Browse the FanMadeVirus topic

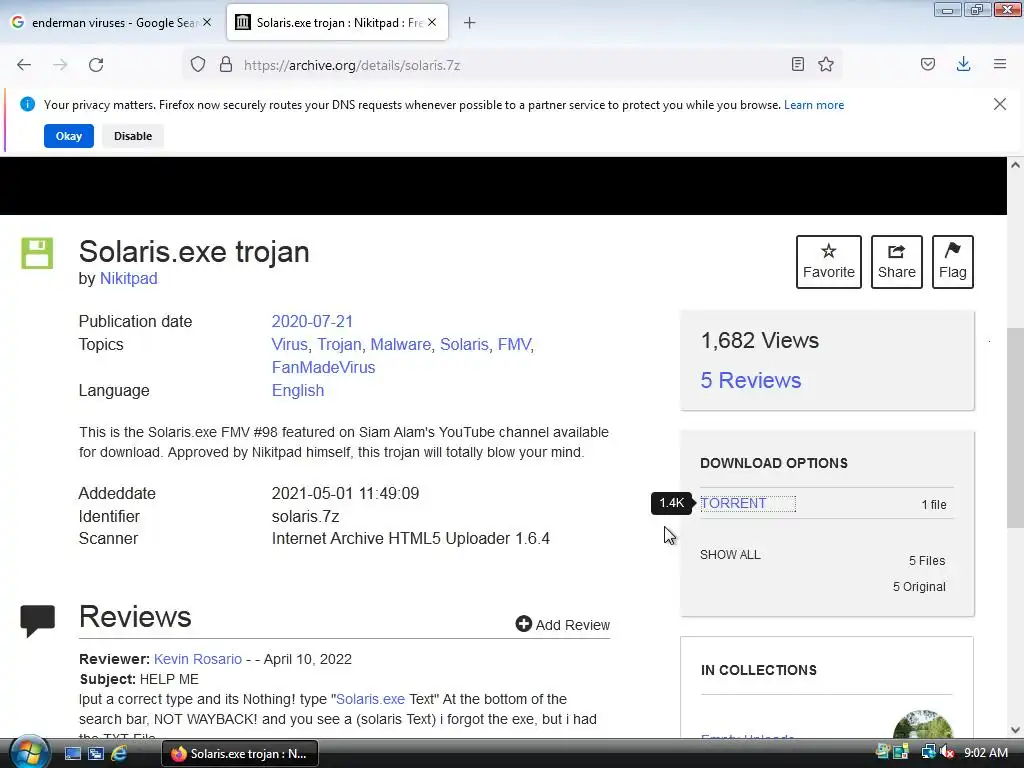(x=323, y=367)
